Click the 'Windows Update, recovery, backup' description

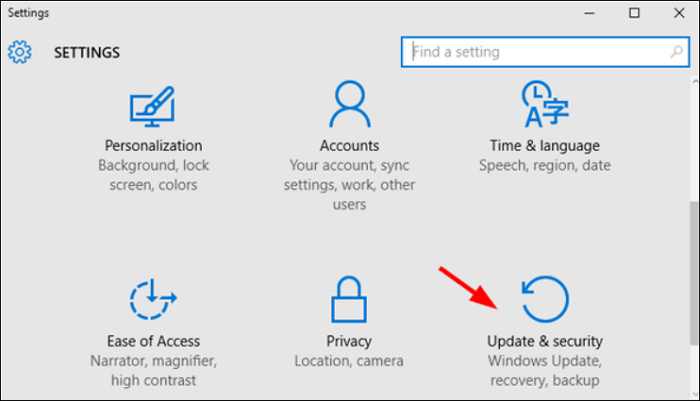[x=545, y=370]
